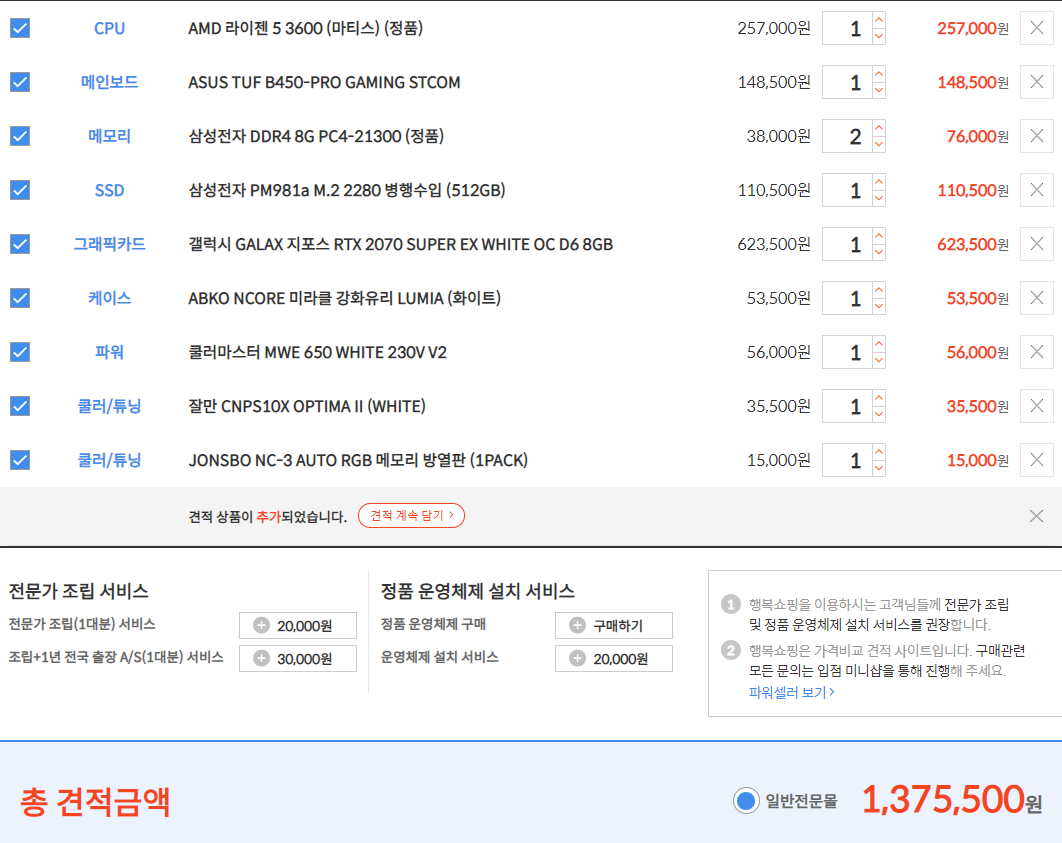Uncheck the 파워 row checkbox
1062x843 pixels.
(x=20, y=352)
